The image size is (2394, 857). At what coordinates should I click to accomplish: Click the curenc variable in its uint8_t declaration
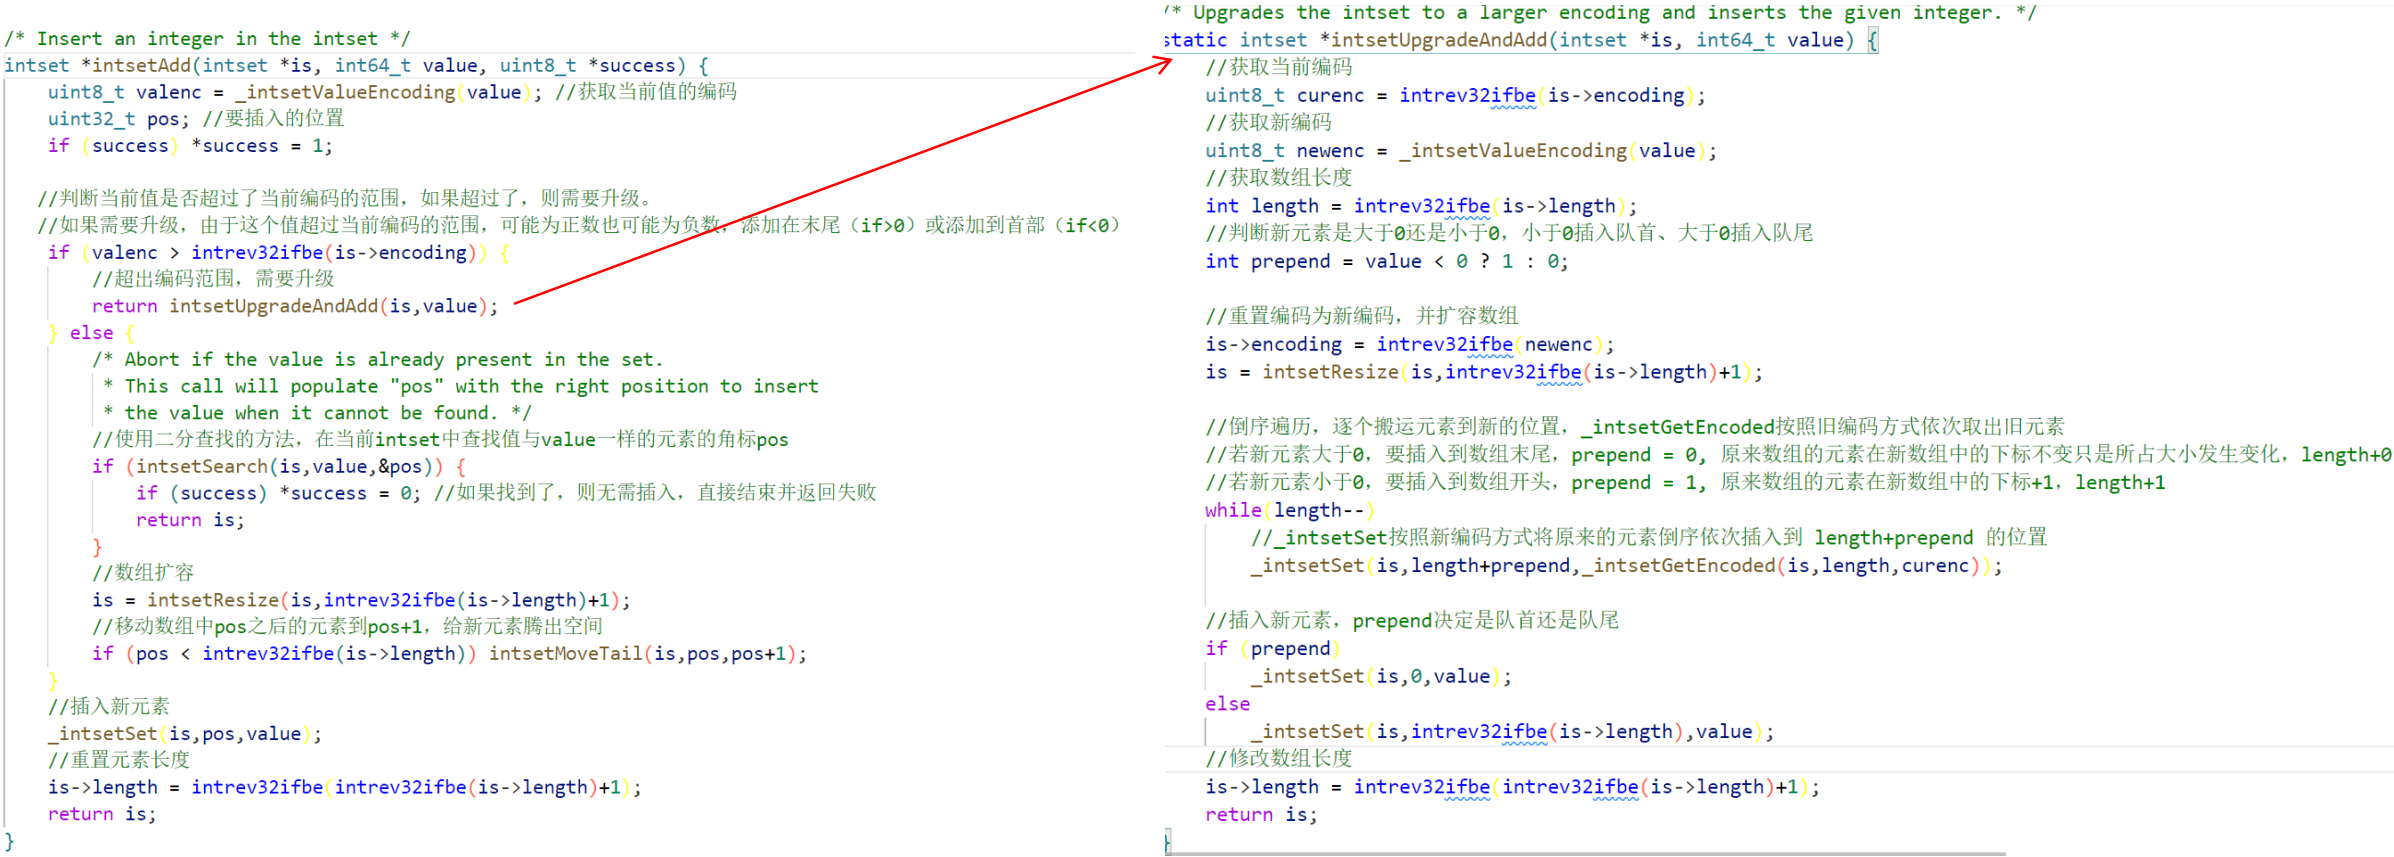tap(1330, 95)
